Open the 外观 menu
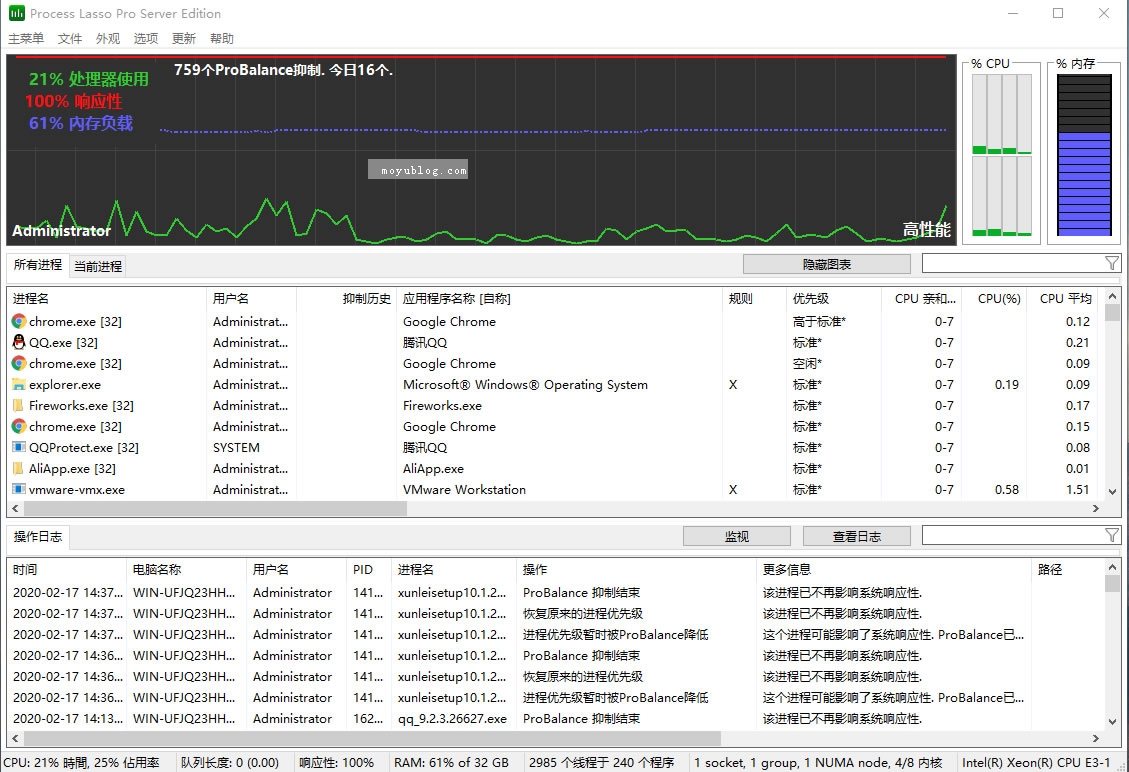1129x772 pixels. [x=108, y=38]
